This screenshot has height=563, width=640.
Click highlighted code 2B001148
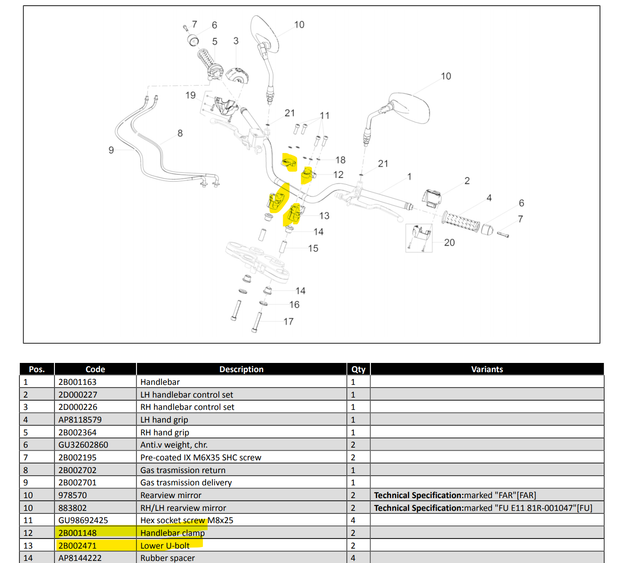77,533
